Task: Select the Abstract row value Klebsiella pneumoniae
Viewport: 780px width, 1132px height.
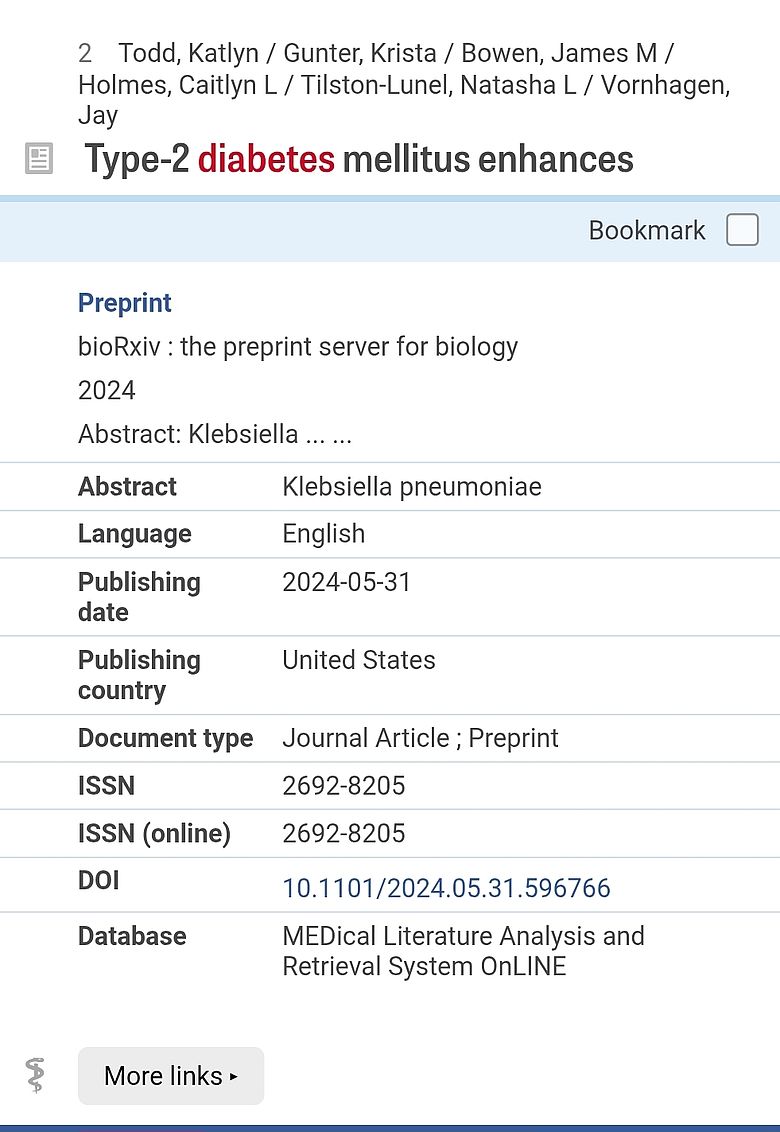Action: tap(412, 486)
